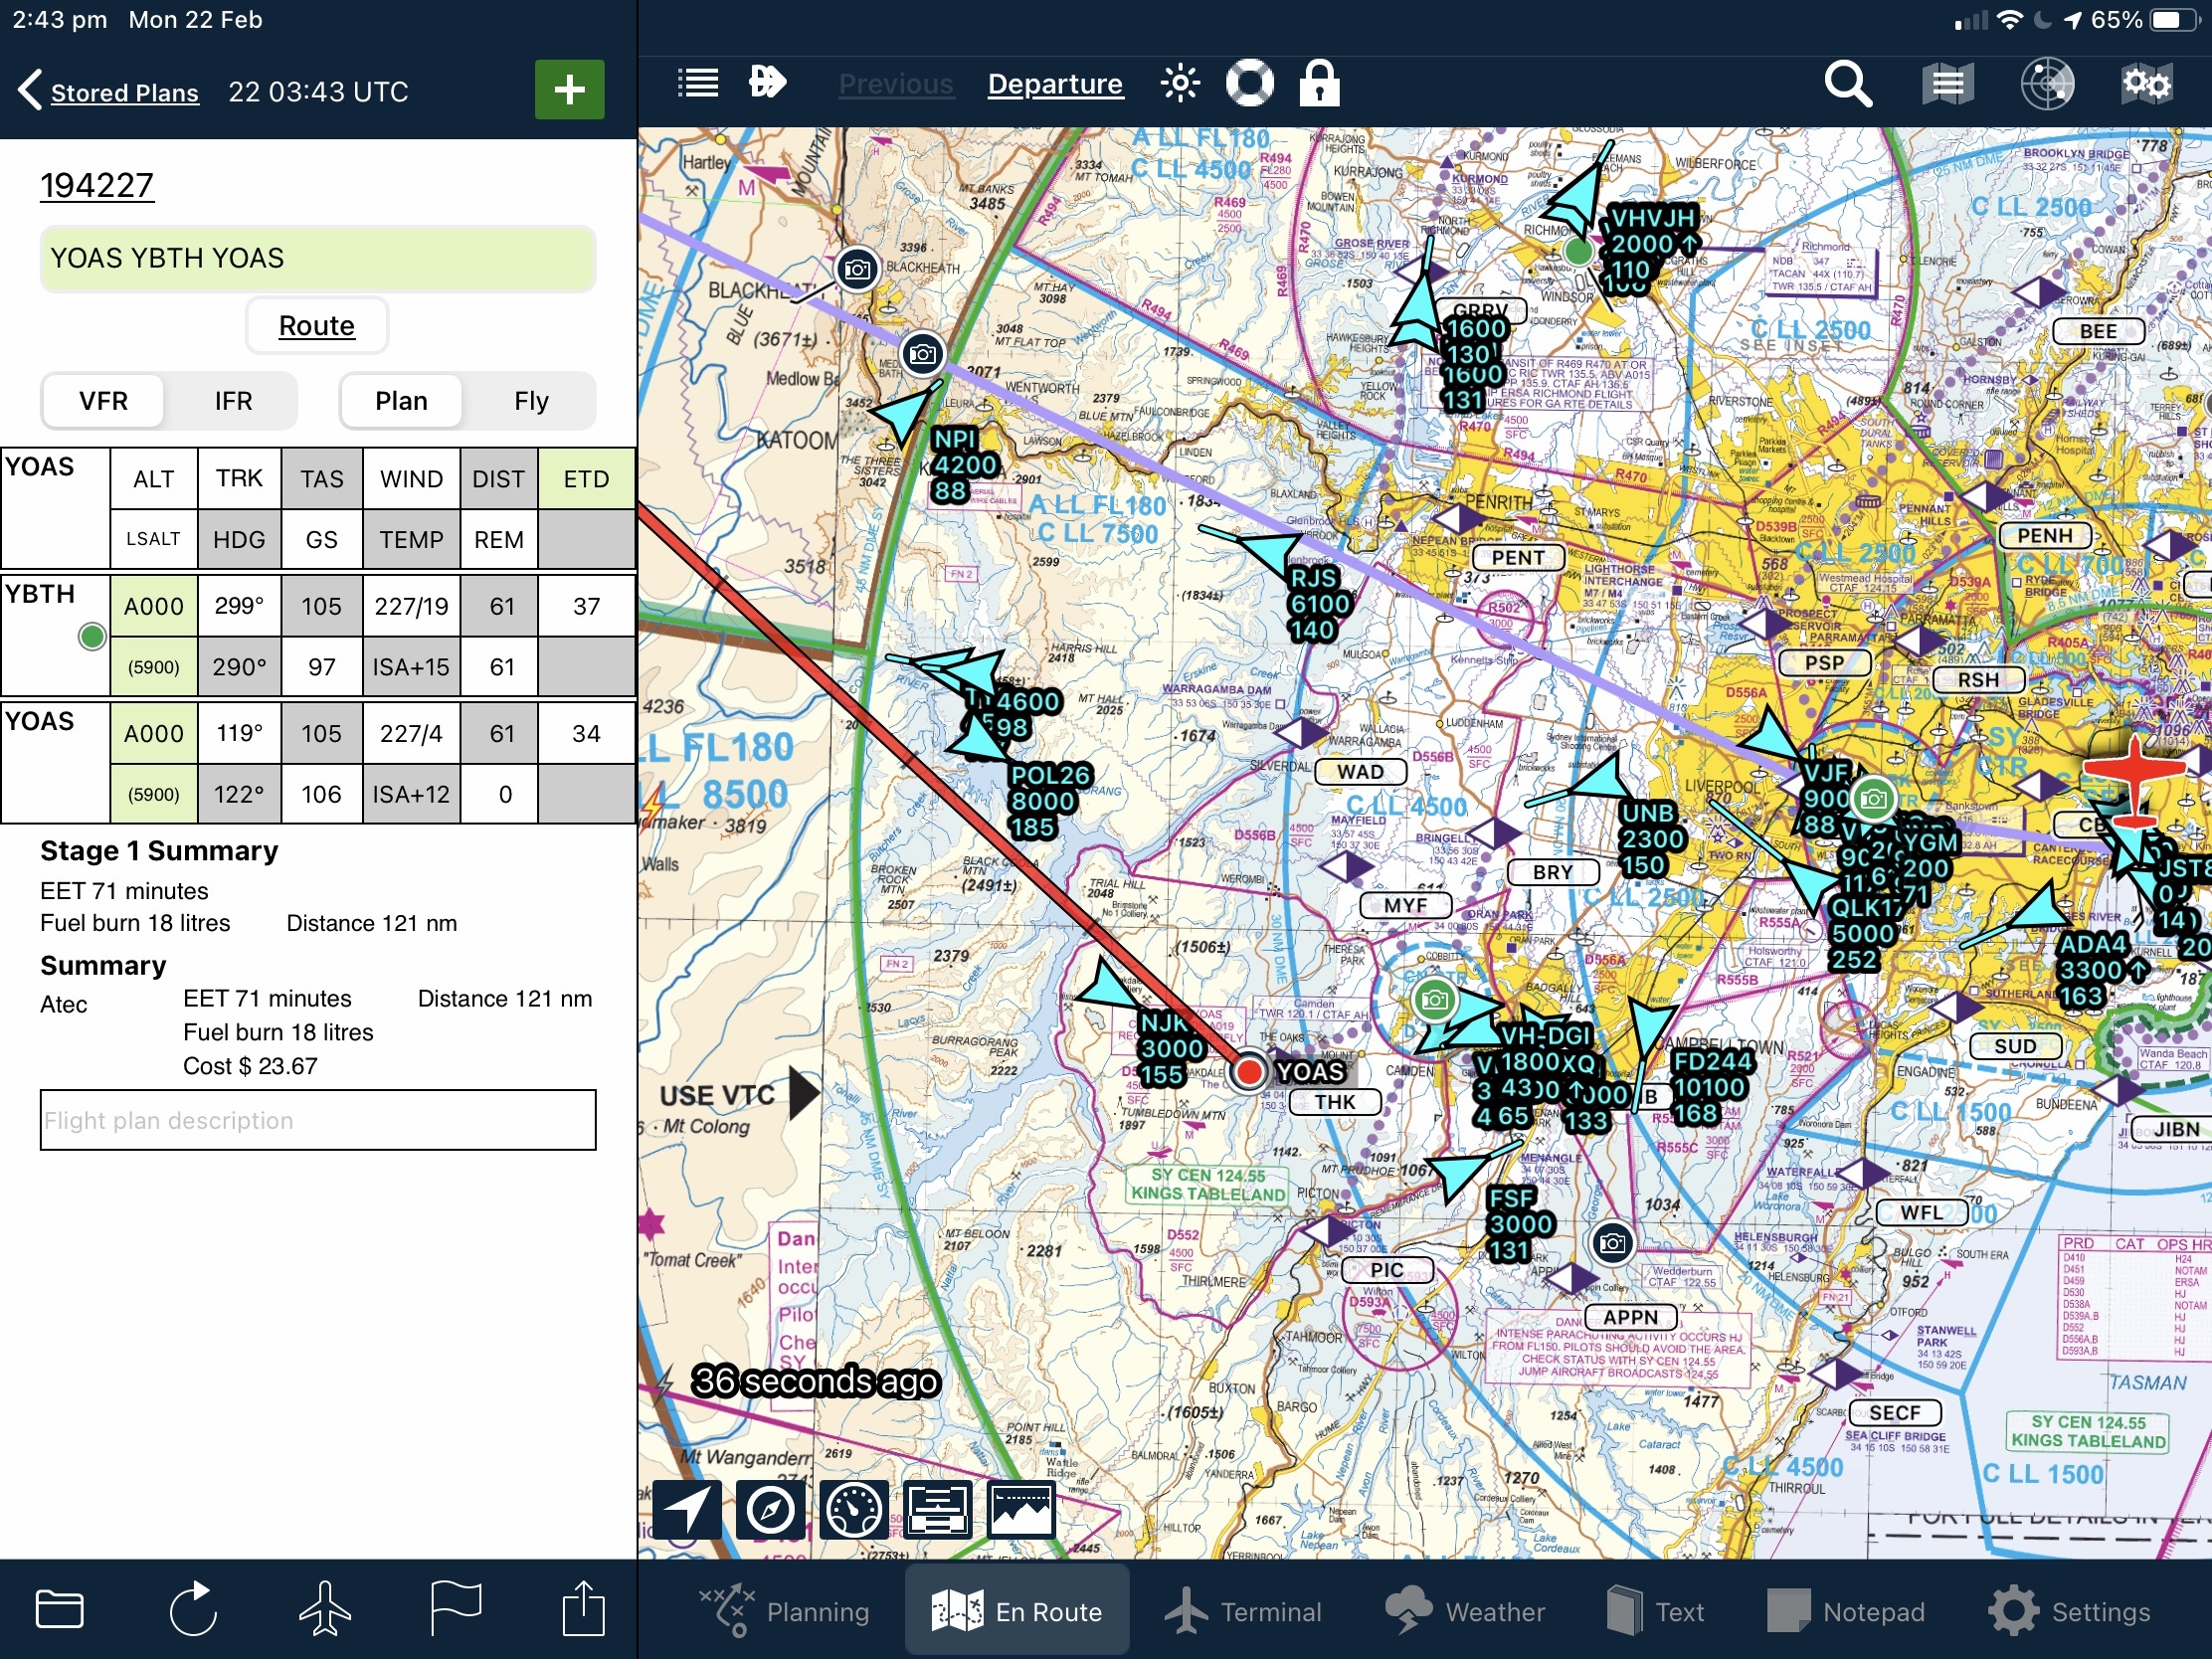
Task: Open map settings gears icon
Action: [2146, 84]
